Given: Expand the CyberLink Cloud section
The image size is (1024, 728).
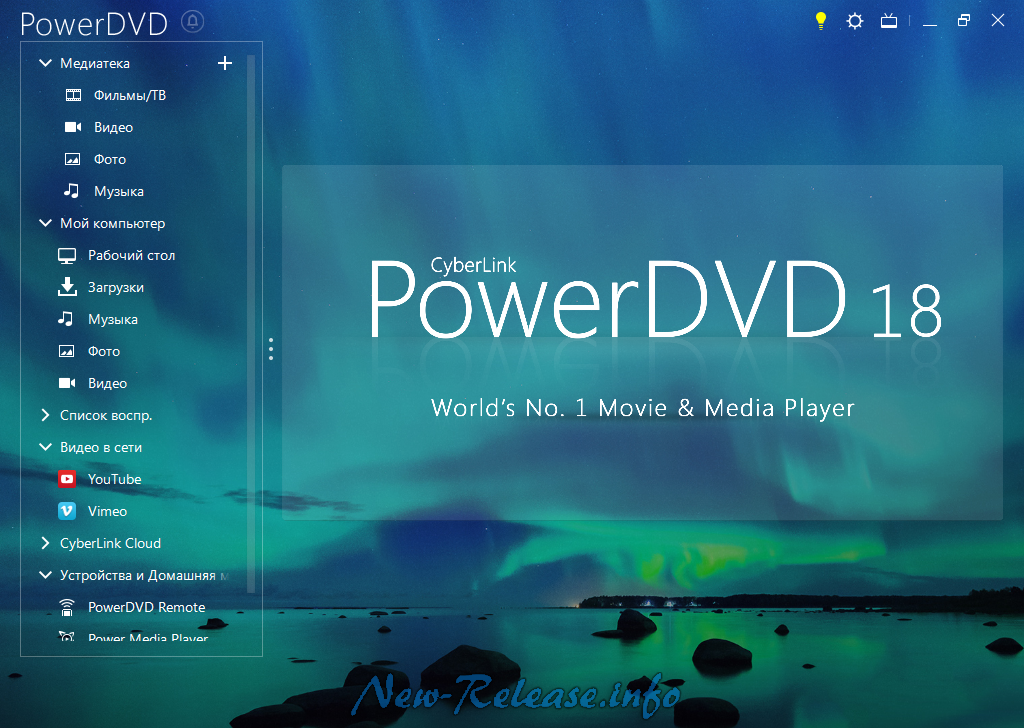Looking at the screenshot, I should [45, 543].
